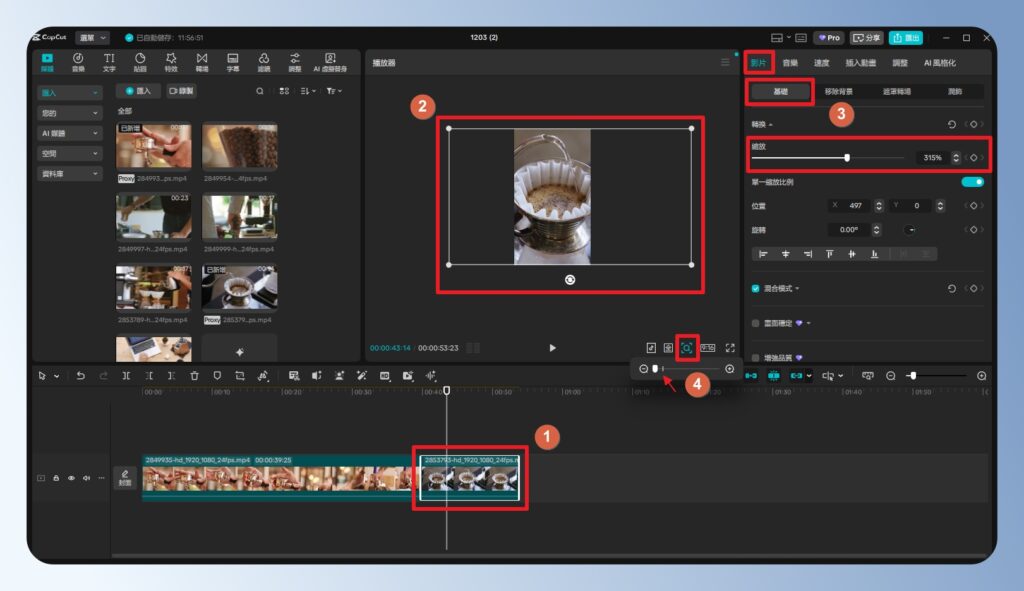Click the scale (縮放) slider handle
1024x591 pixels.
[x=847, y=157]
